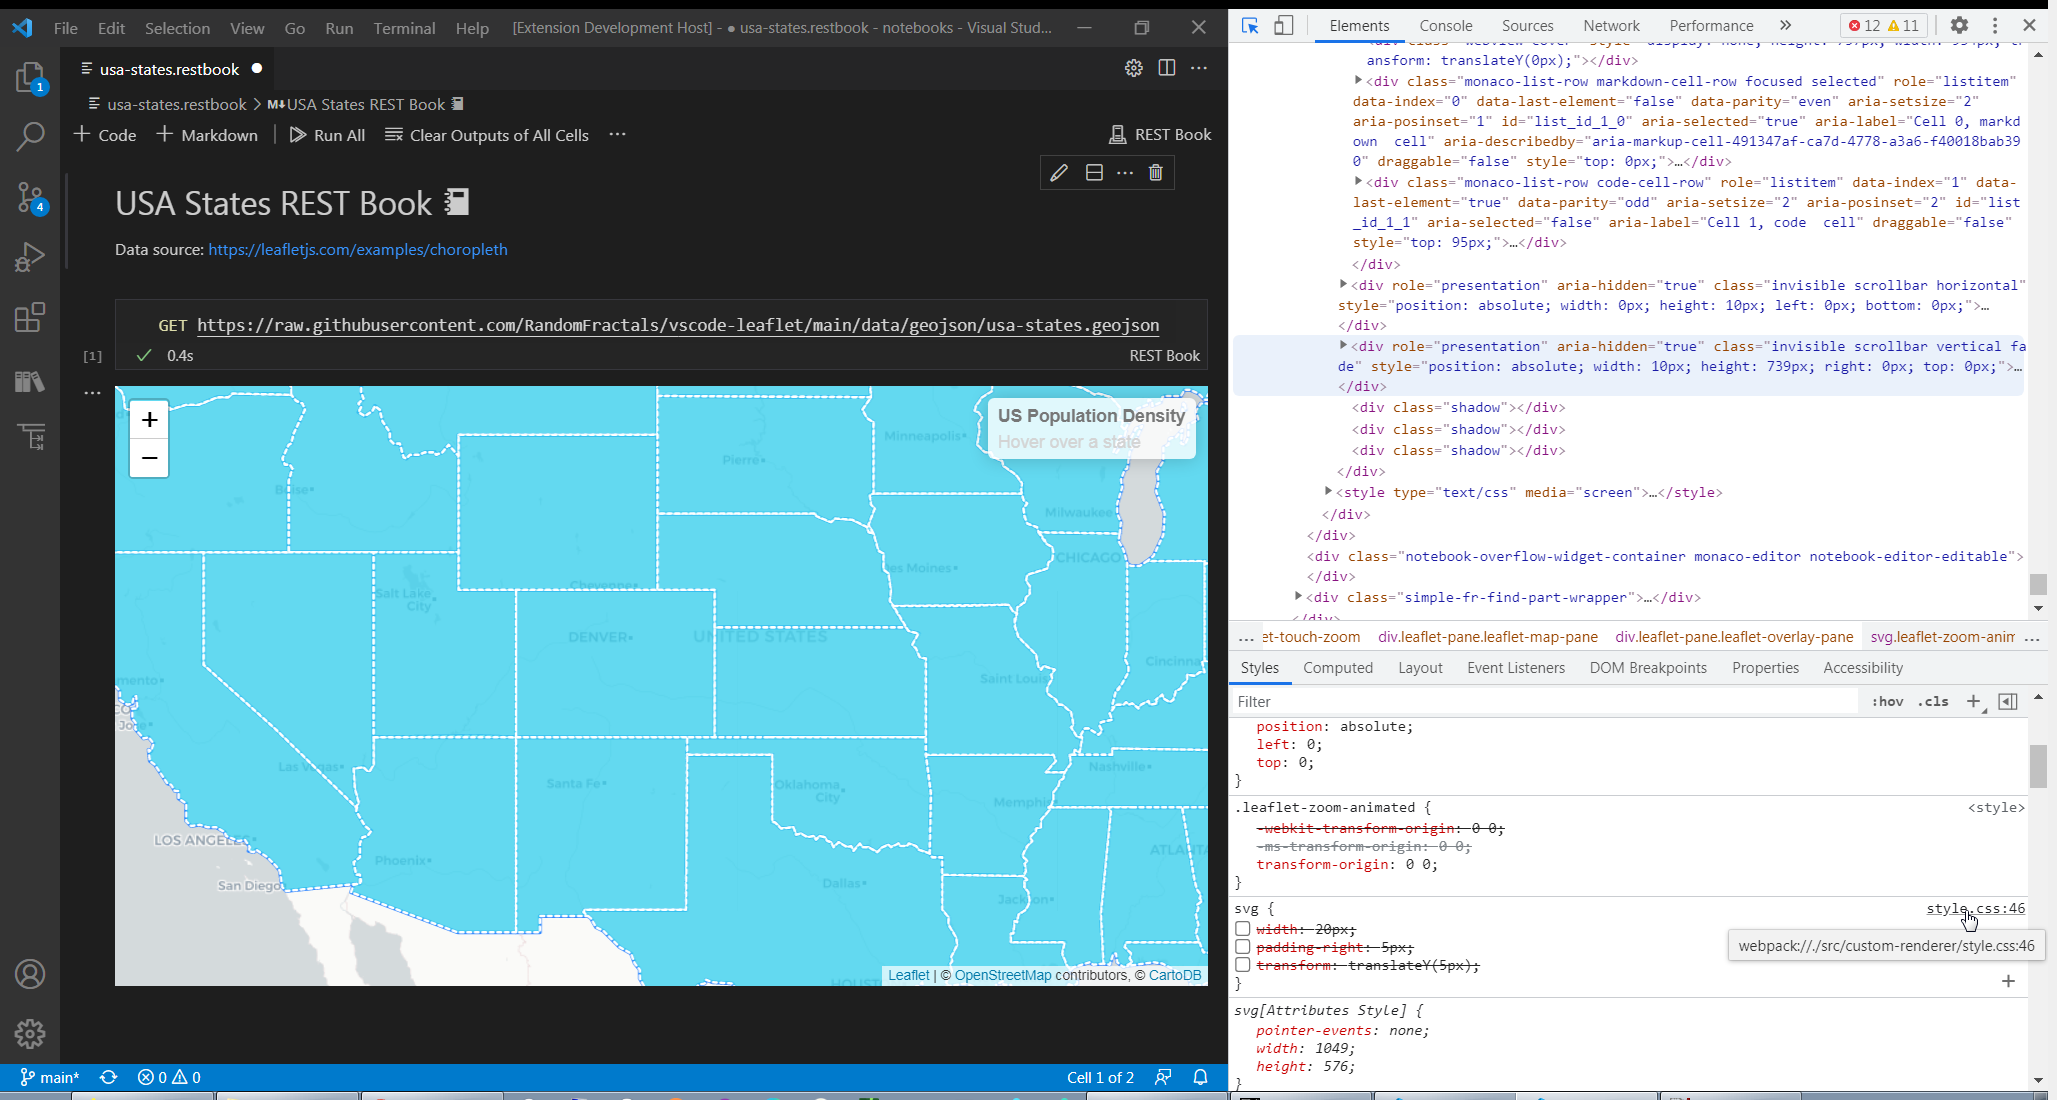2057x1100 pixels.
Task: Expand the style type text/css element
Action: 1327,492
